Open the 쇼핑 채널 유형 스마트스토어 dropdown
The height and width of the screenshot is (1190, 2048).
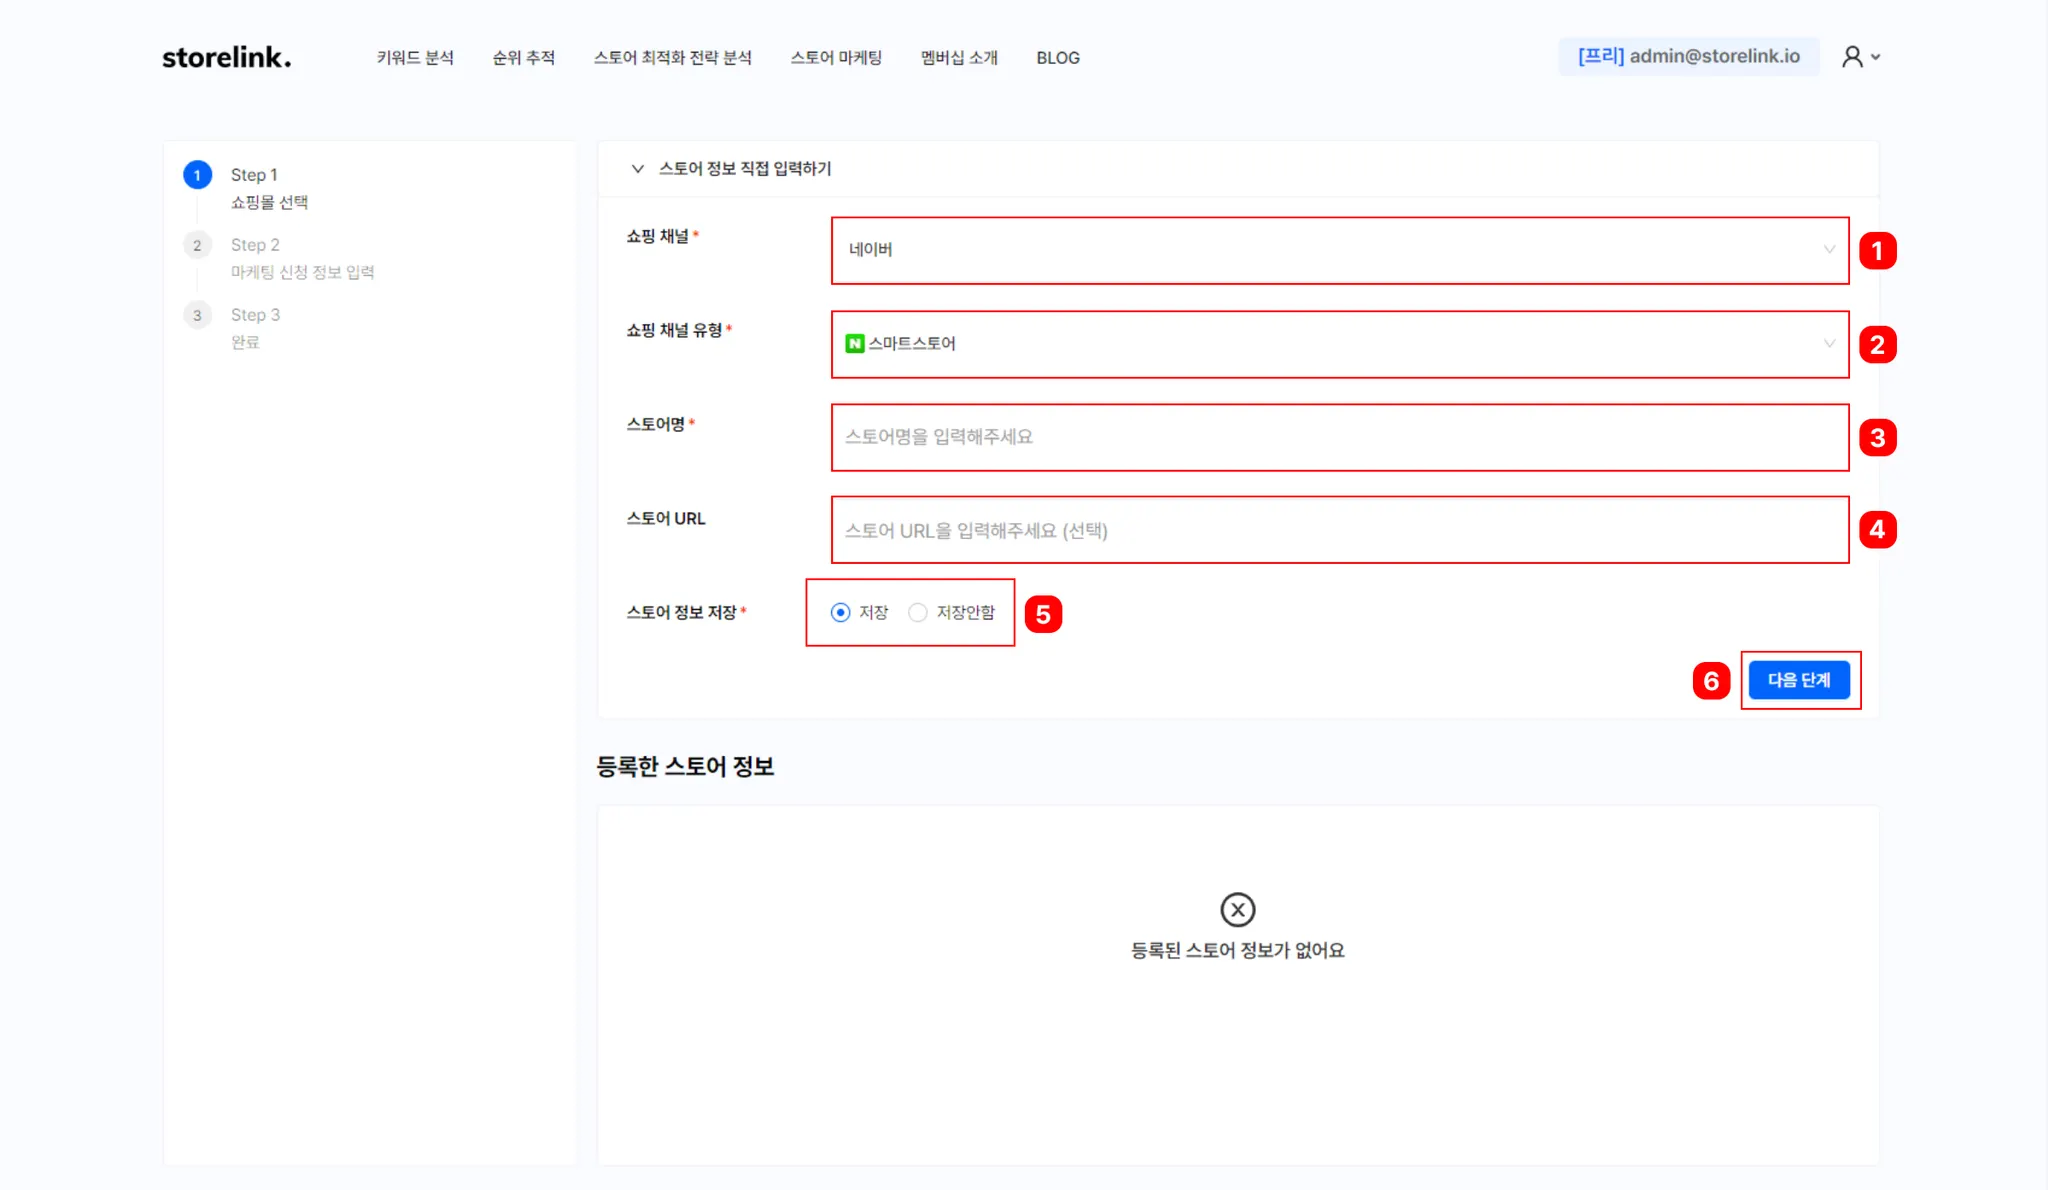point(1339,344)
